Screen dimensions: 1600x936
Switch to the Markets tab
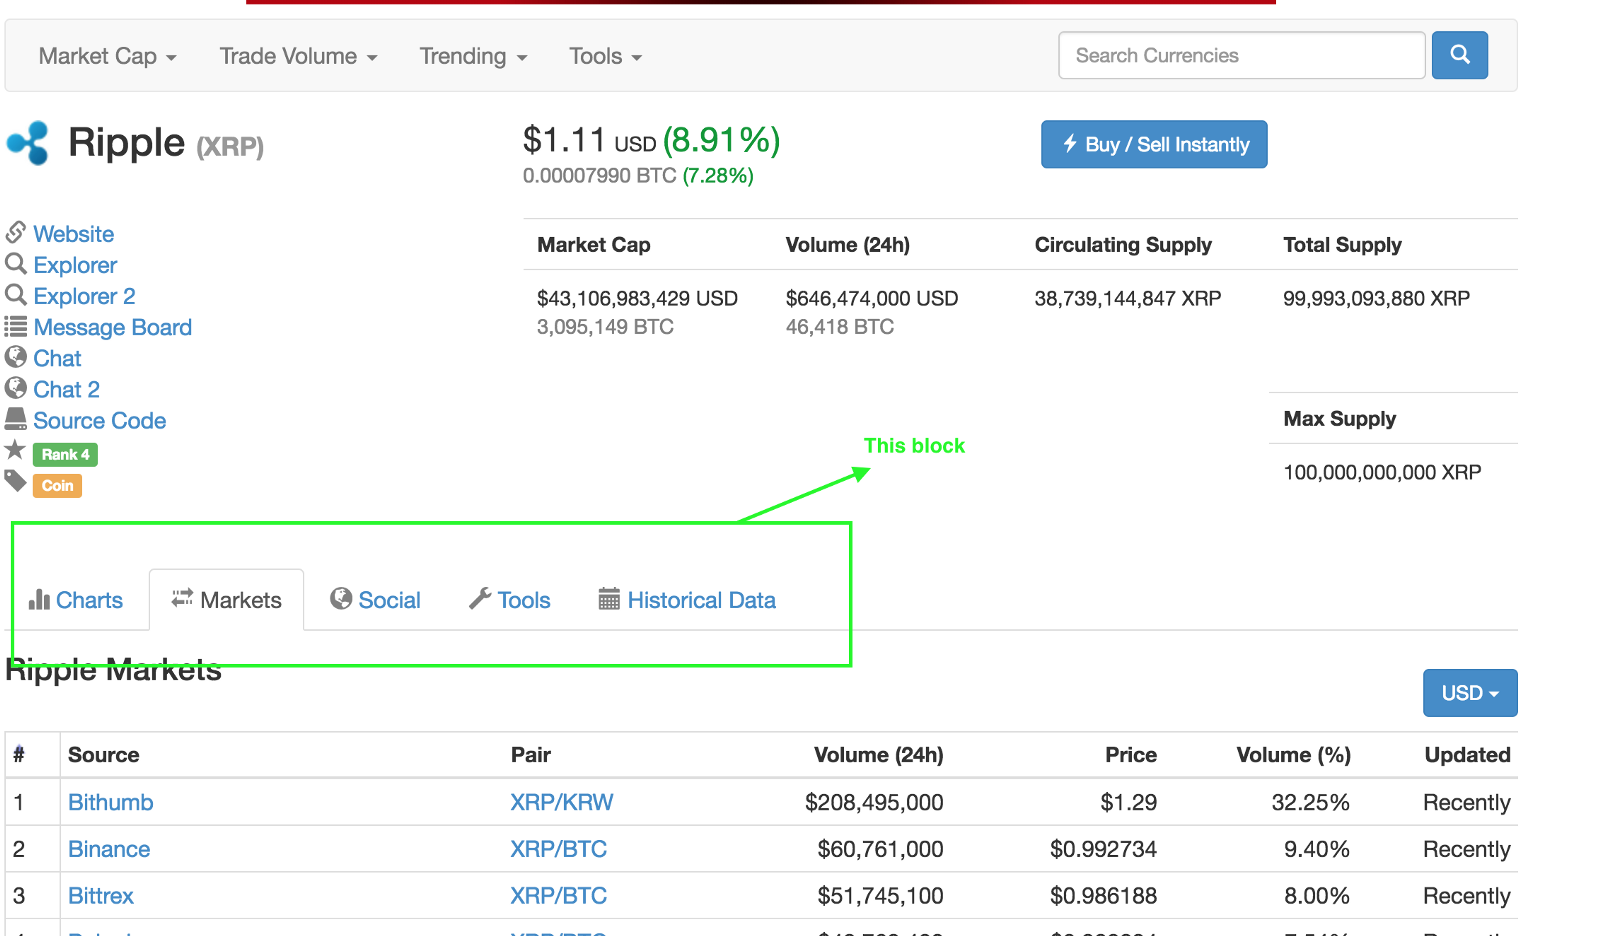[x=227, y=600]
